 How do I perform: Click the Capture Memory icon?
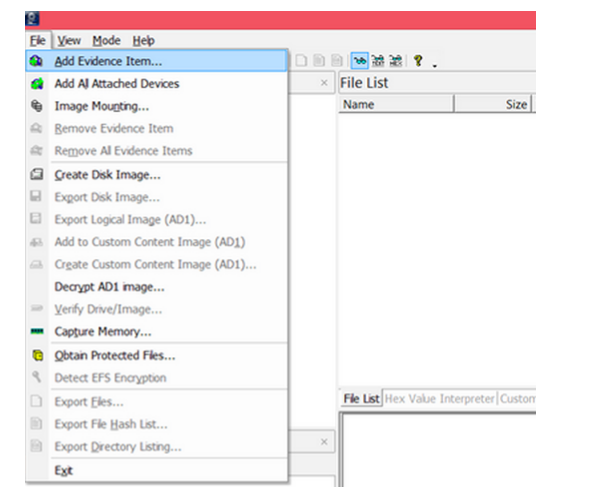pyautogui.click(x=36, y=331)
